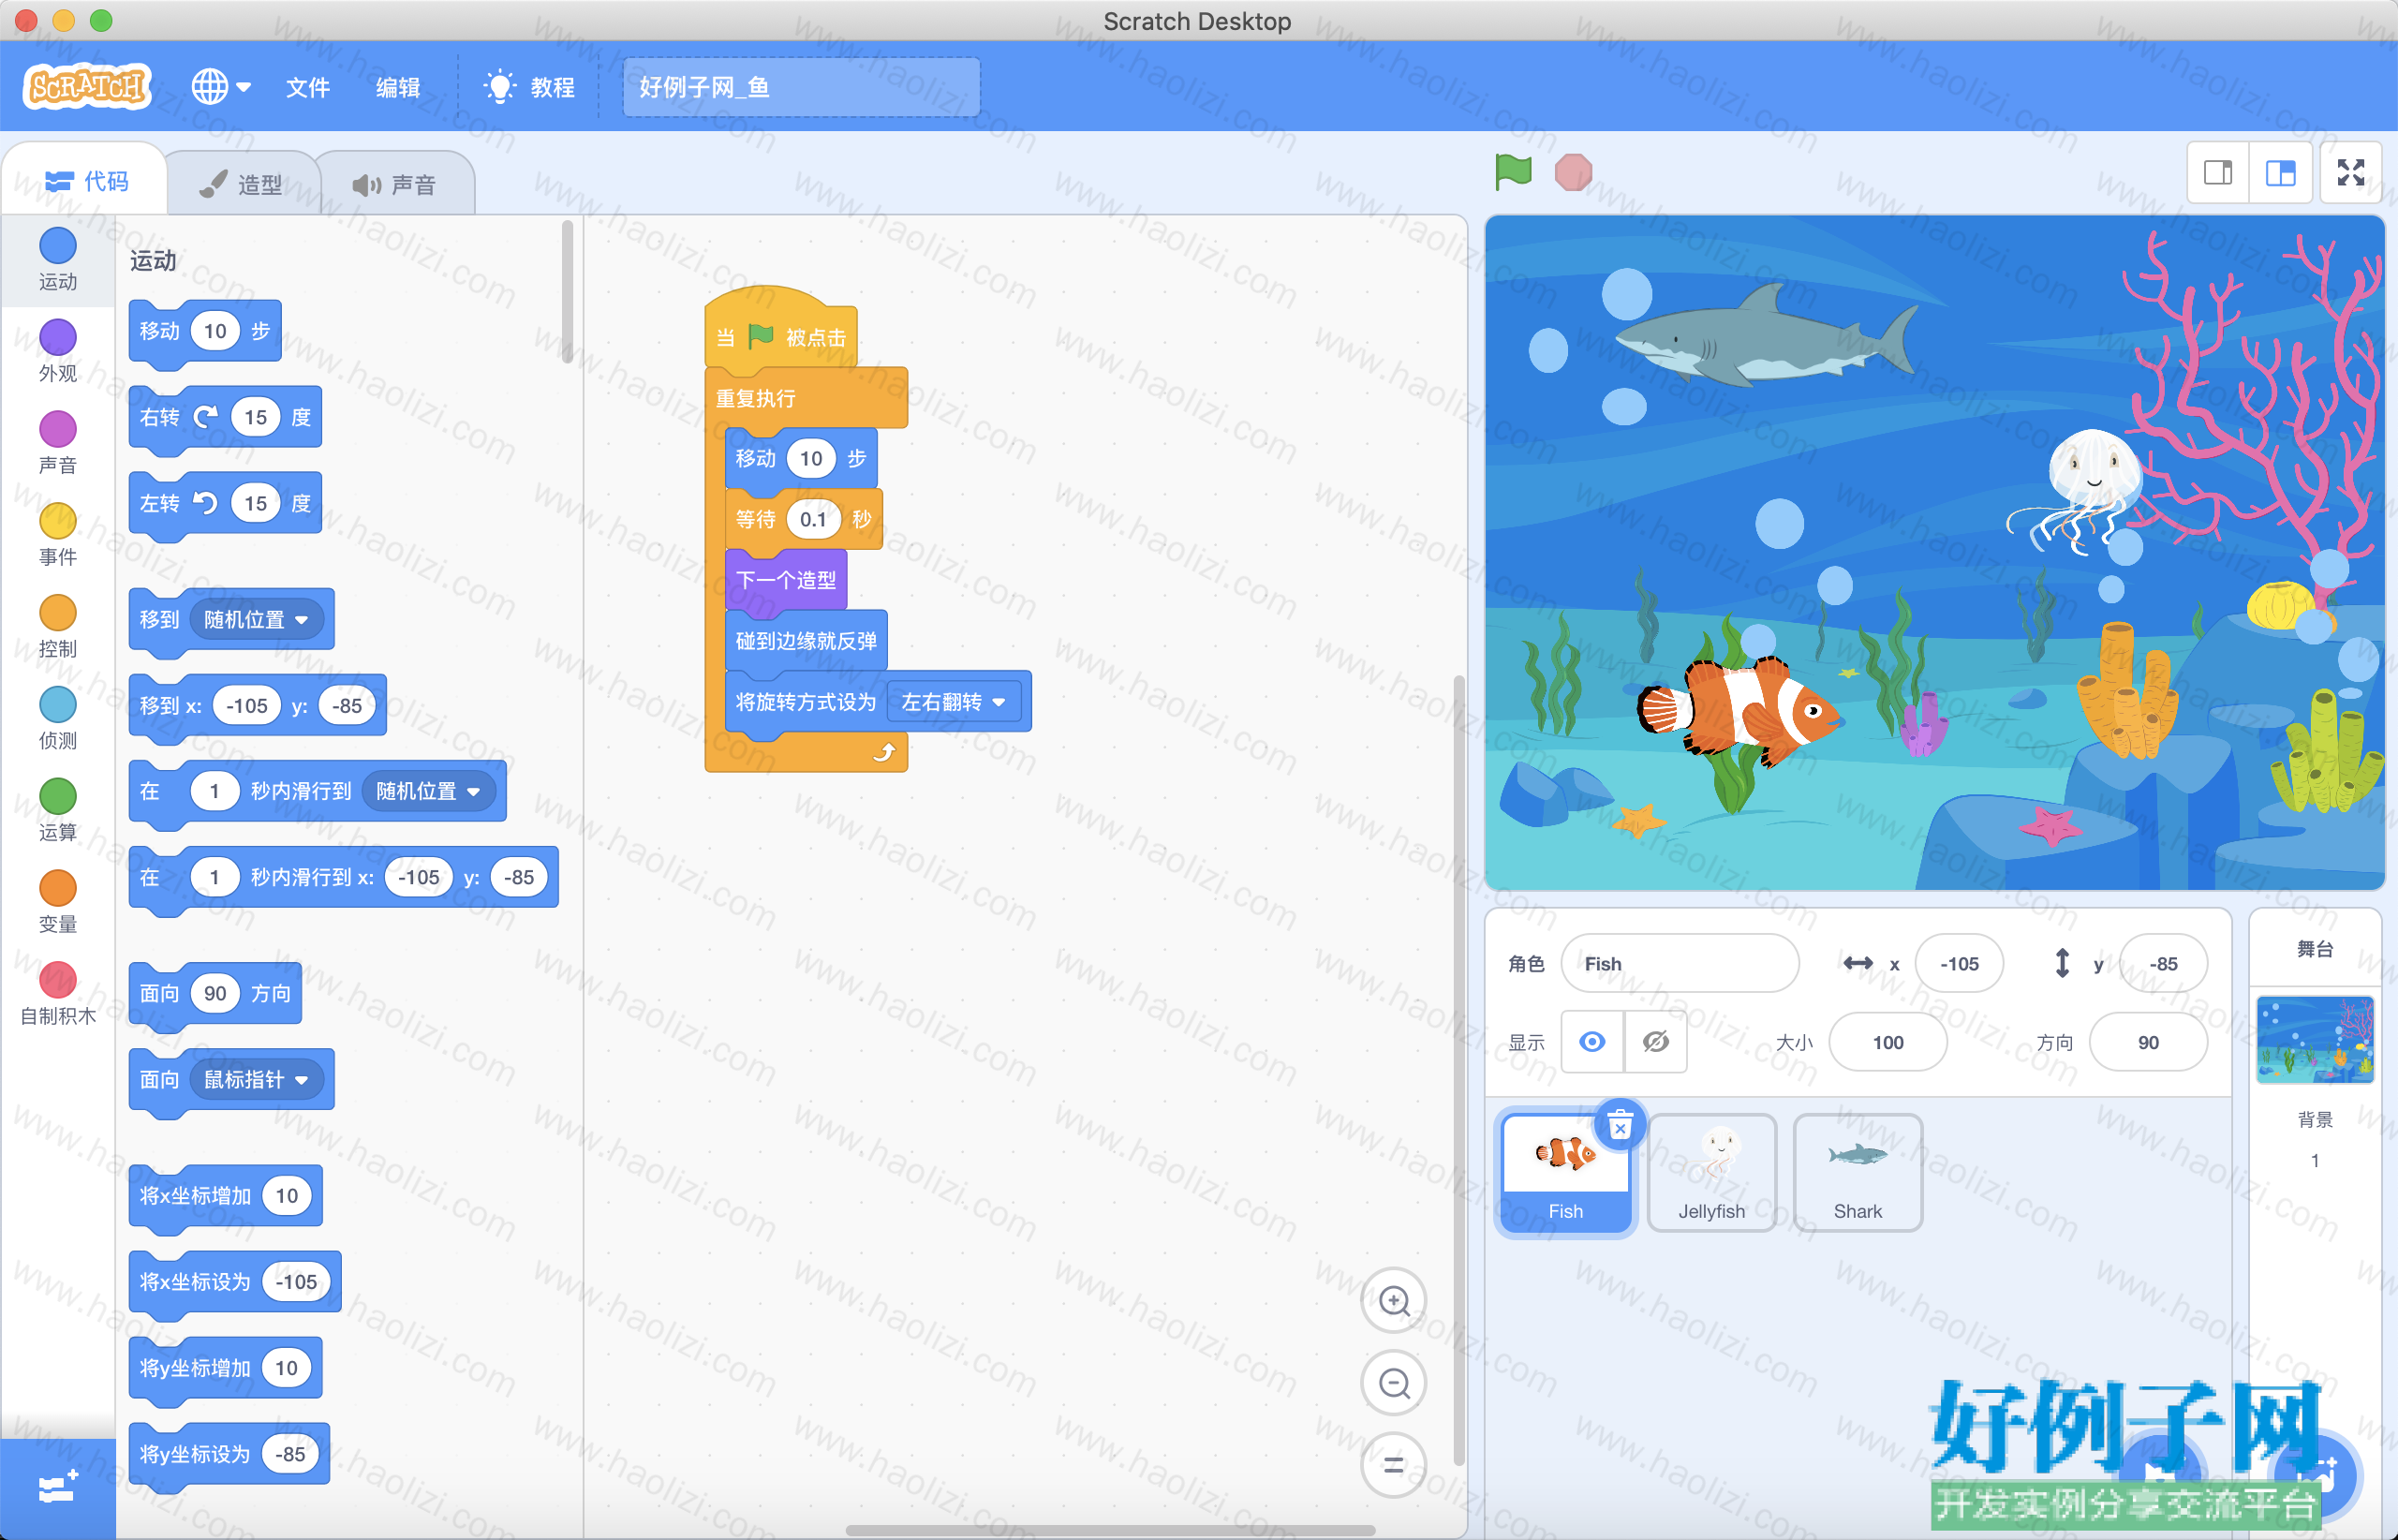This screenshot has width=2398, height=1540.
Task: Click the block palette vertical scrollbar
Action: pyautogui.click(x=567, y=290)
